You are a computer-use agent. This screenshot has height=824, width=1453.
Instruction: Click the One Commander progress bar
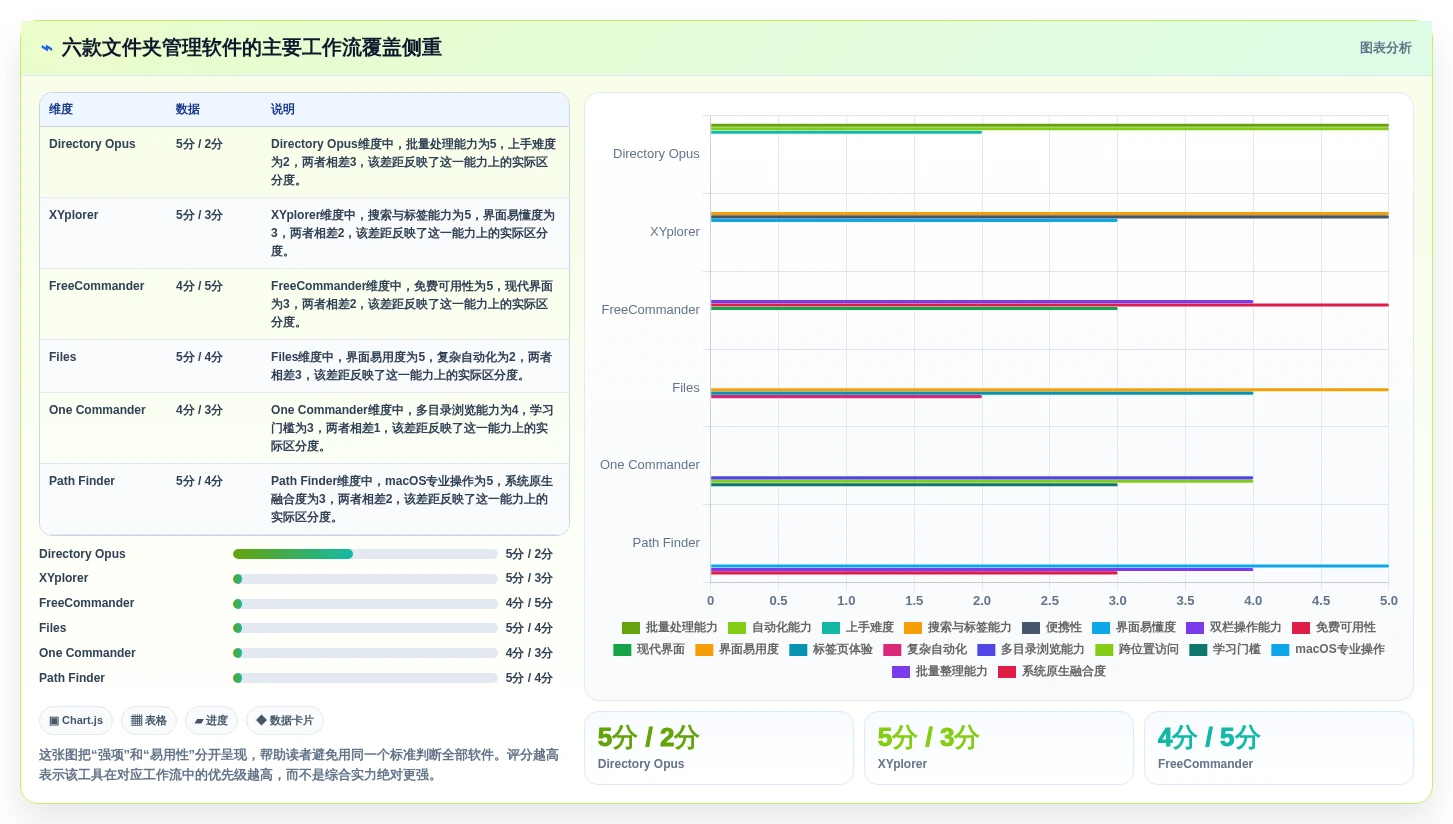(365, 653)
